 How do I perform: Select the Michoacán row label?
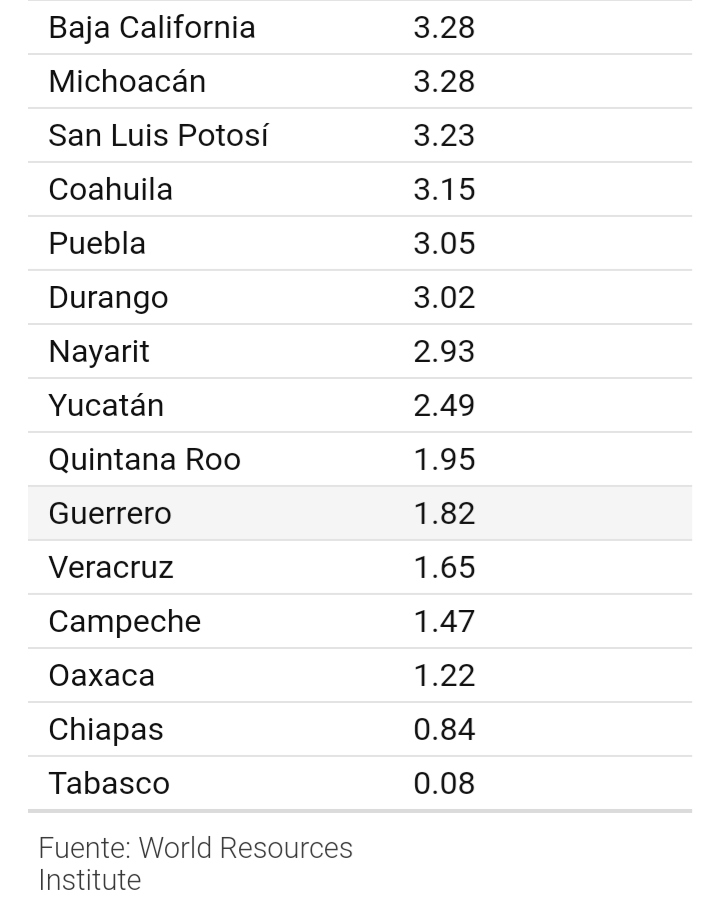pos(127,81)
